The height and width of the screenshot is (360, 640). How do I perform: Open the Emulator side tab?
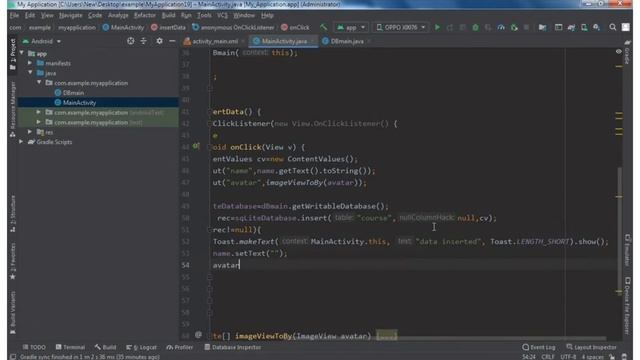pyautogui.click(x=627, y=250)
